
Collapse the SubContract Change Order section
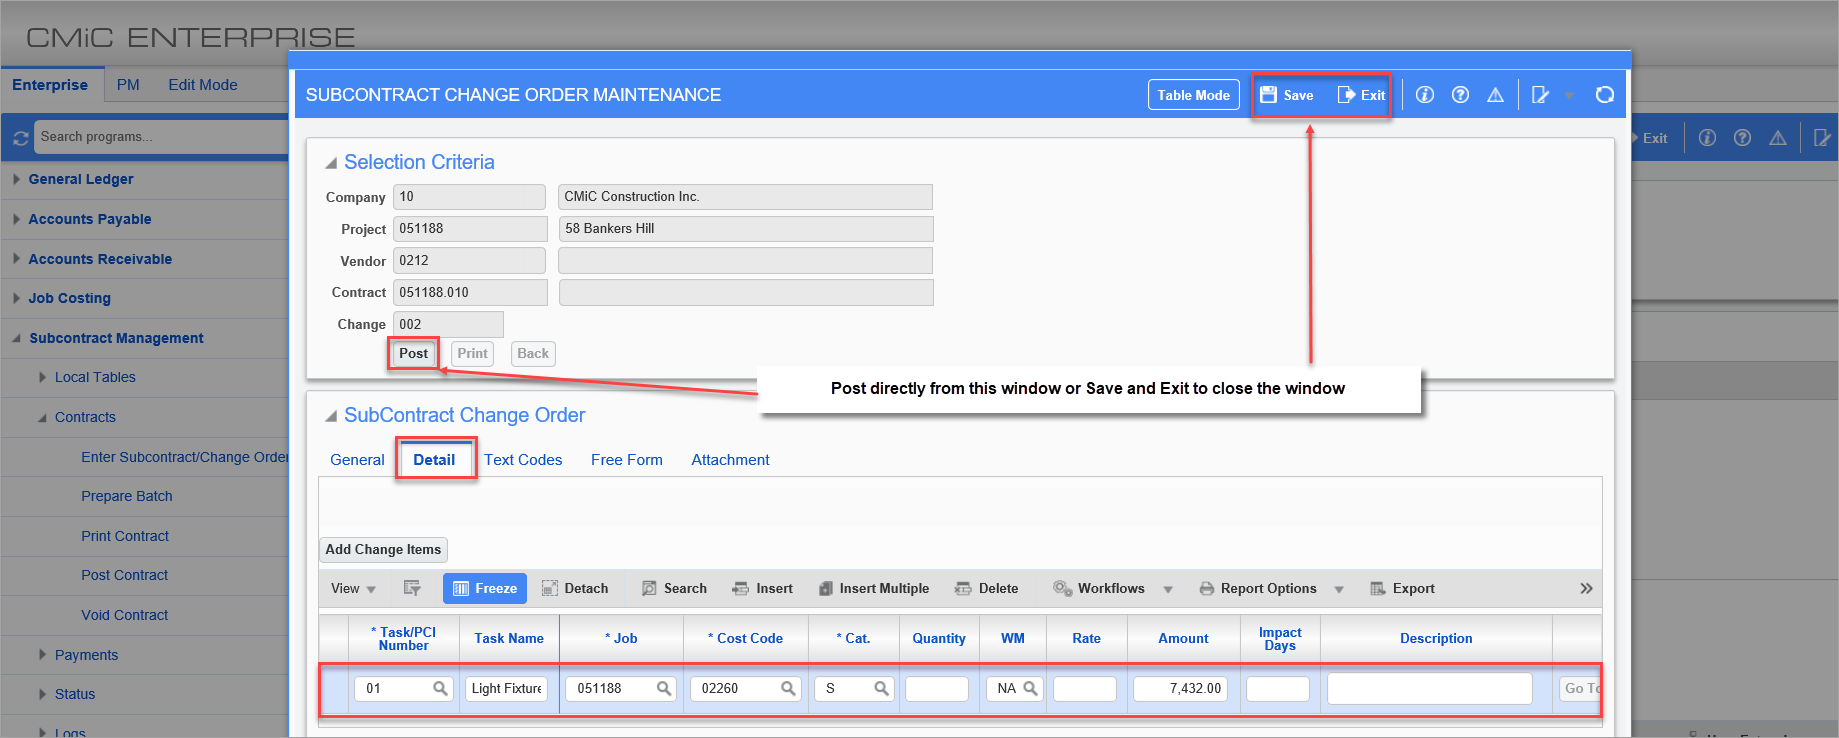pyautogui.click(x=331, y=416)
